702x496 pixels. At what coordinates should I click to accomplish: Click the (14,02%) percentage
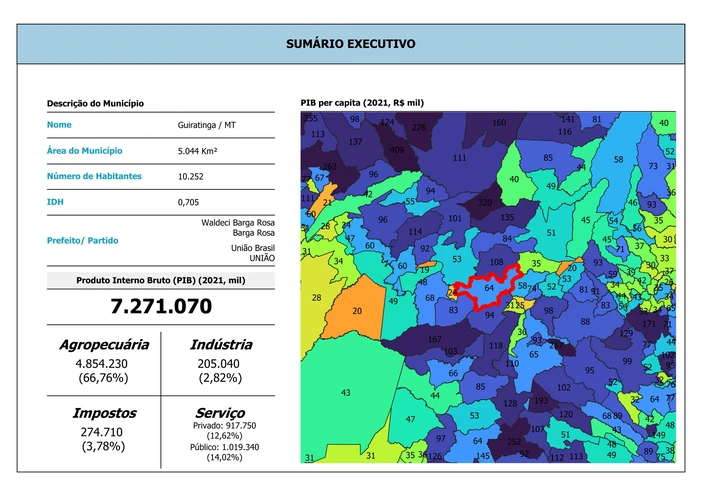224,457
